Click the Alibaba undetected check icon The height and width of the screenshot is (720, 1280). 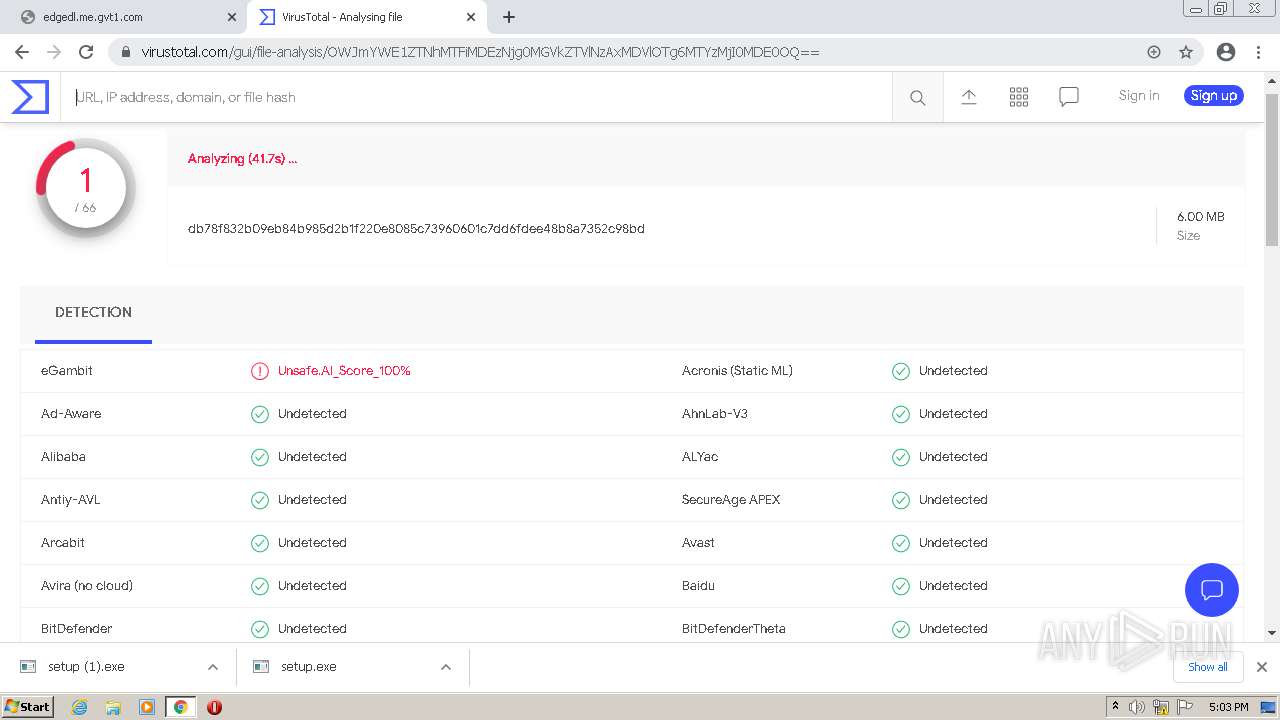pyautogui.click(x=260, y=457)
